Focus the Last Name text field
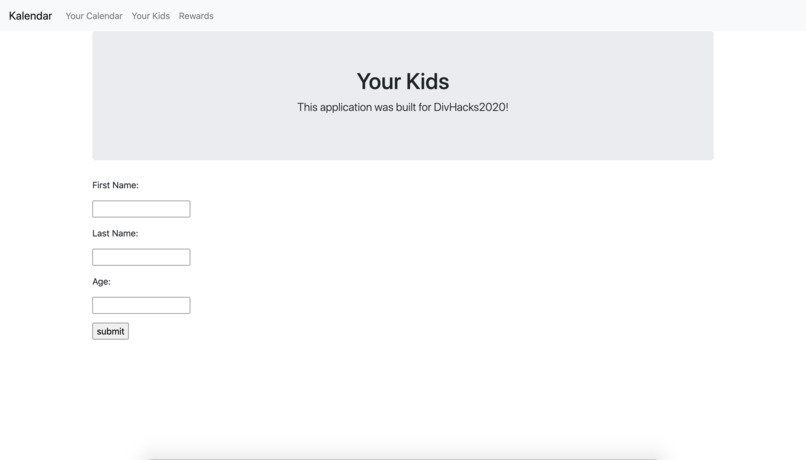The image size is (806, 460). point(141,257)
